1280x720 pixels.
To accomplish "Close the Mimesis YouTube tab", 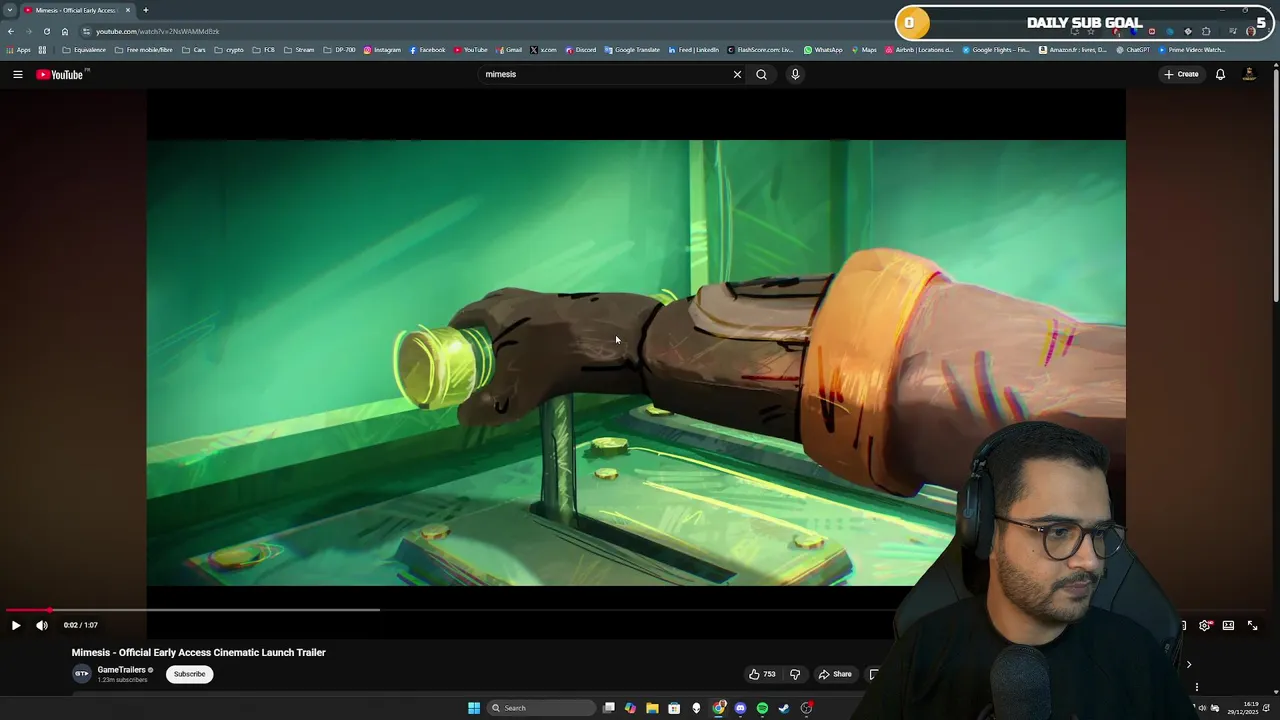I will pos(128,10).
